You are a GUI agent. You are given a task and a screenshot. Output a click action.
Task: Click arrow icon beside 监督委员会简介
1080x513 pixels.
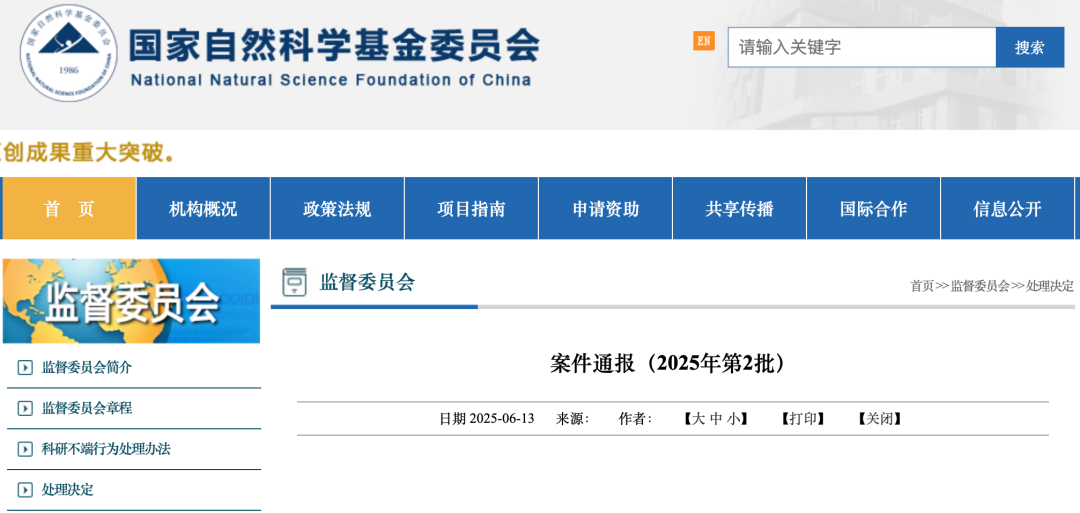click(x=25, y=368)
